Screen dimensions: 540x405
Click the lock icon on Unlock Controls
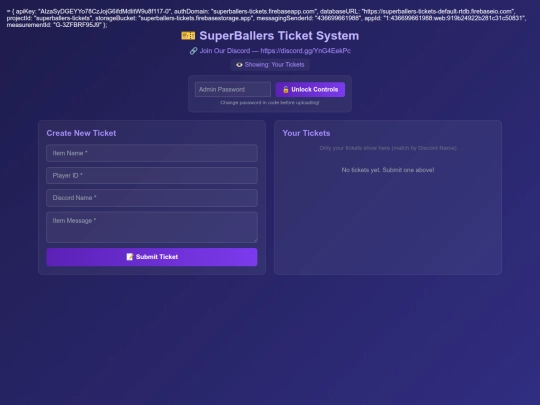(x=285, y=90)
